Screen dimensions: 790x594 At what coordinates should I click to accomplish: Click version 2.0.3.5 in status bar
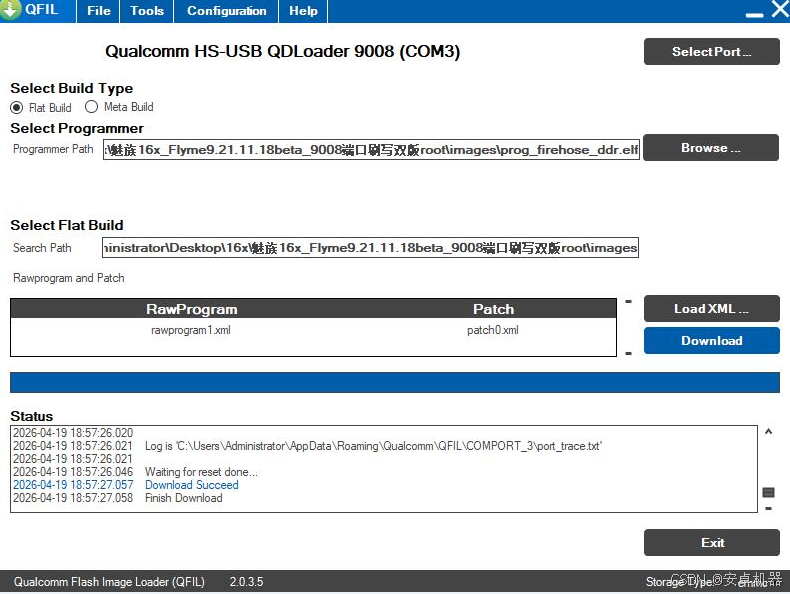pyautogui.click(x=246, y=581)
